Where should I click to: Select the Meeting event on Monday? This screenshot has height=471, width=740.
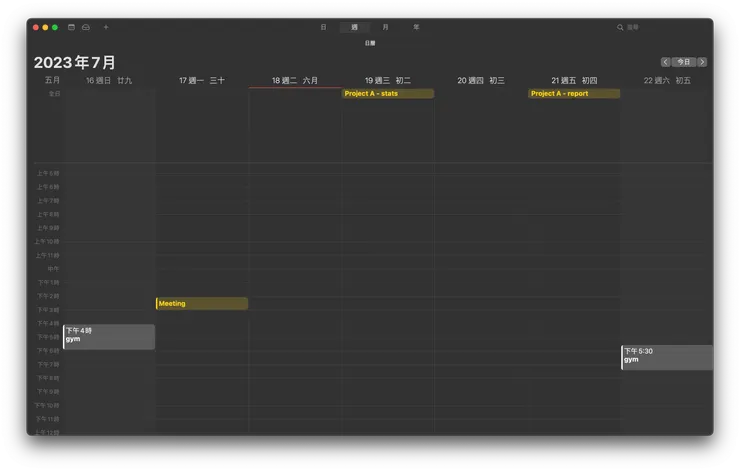202,303
